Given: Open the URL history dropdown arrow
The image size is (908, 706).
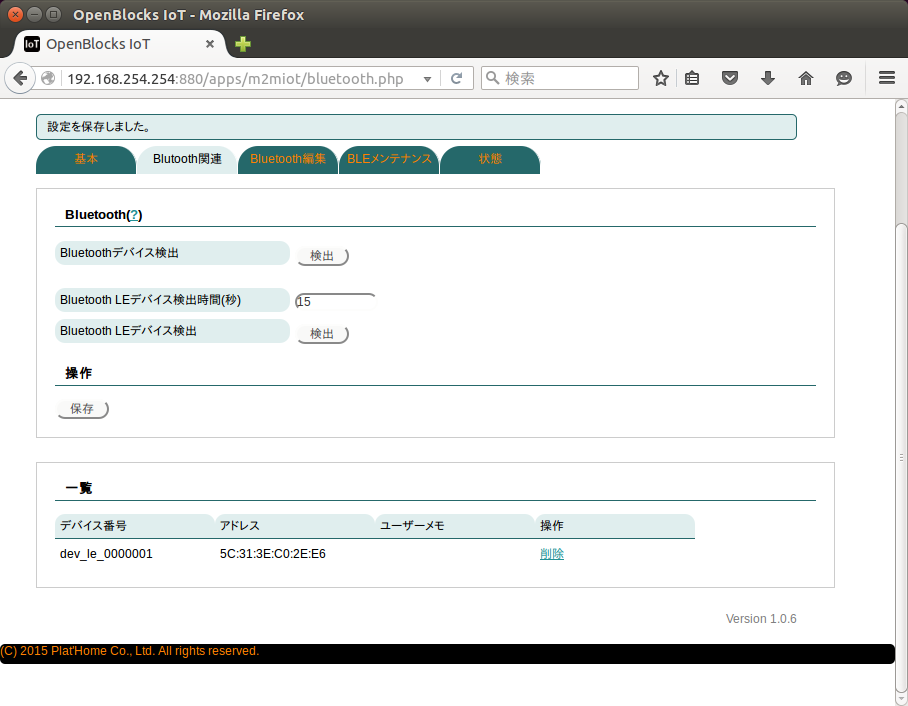Looking at the screenshot, I should [x=427, y=79].
